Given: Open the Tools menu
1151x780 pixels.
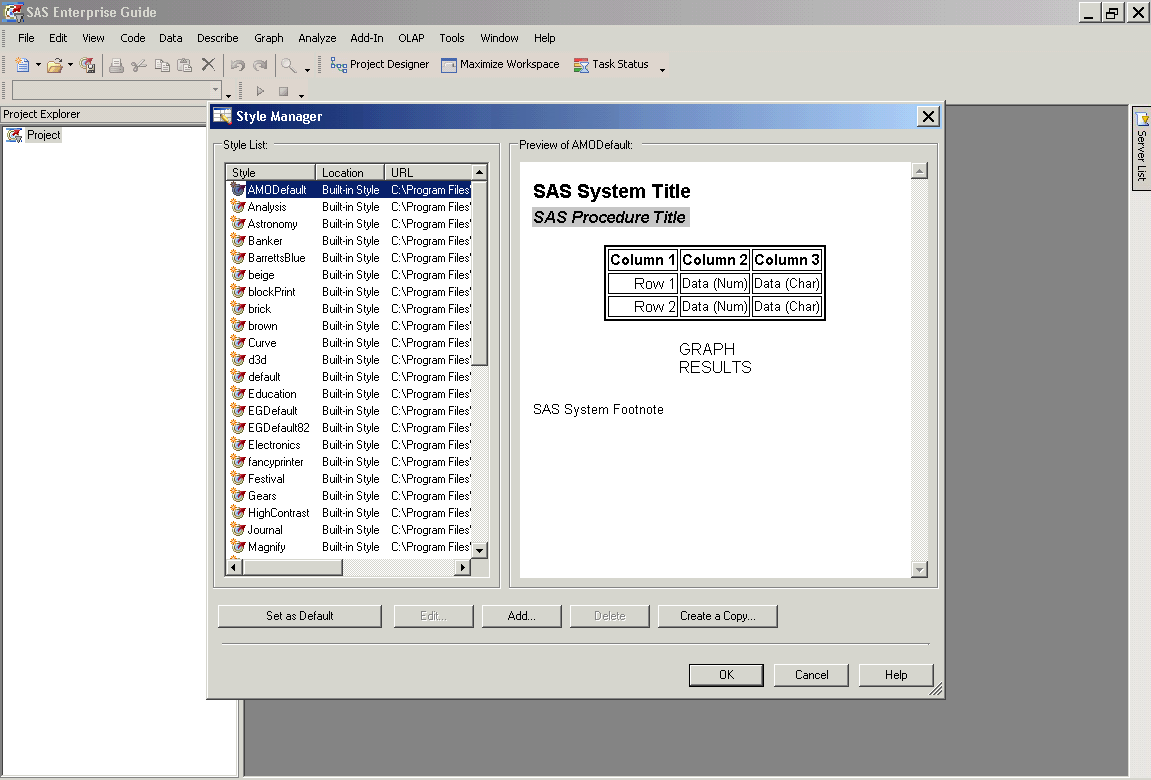Looking at the screenshot, I should click(451, 38).
